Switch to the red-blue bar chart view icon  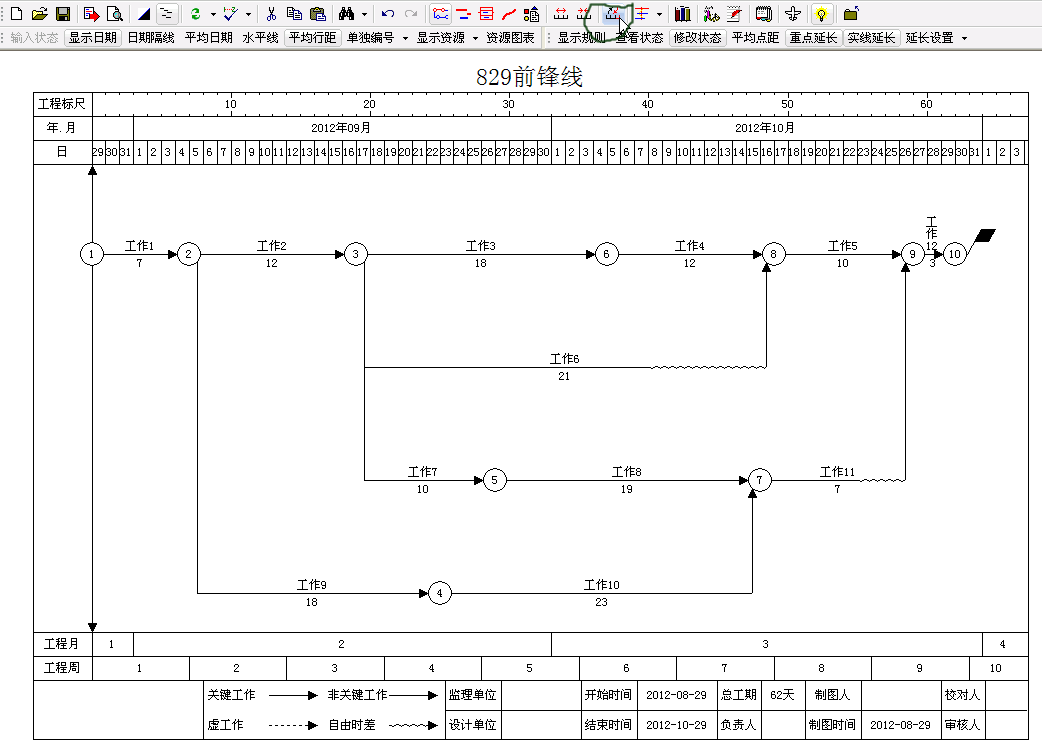463,13
